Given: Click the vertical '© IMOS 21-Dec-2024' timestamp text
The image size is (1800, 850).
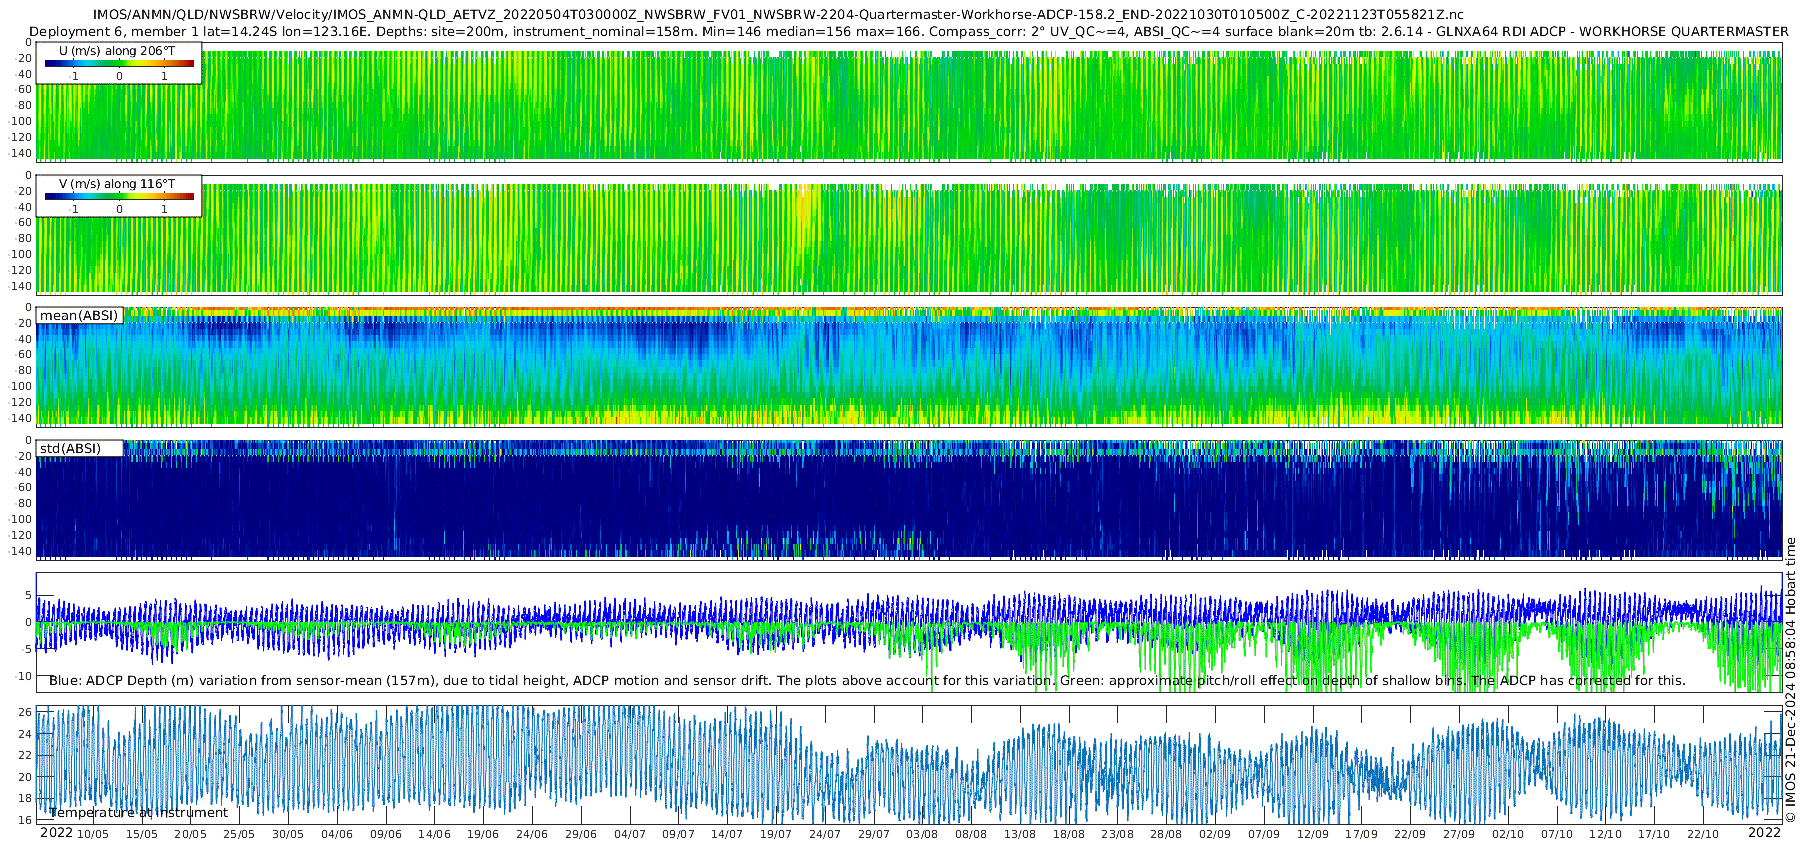Looking at the screenshot, I should (x=1791, y=680).
